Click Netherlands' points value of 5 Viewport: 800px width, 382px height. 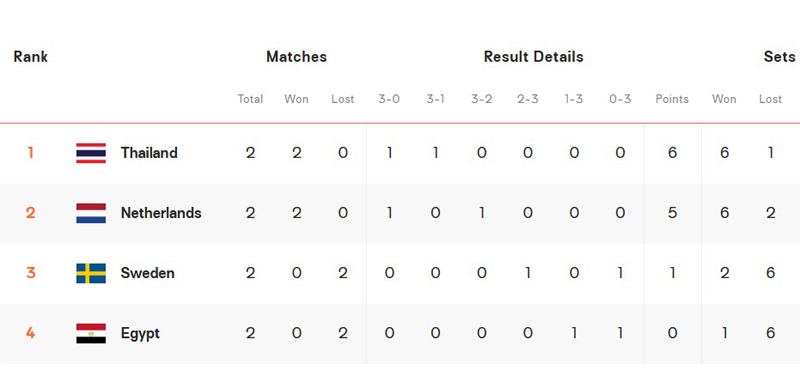pos(672,213)
